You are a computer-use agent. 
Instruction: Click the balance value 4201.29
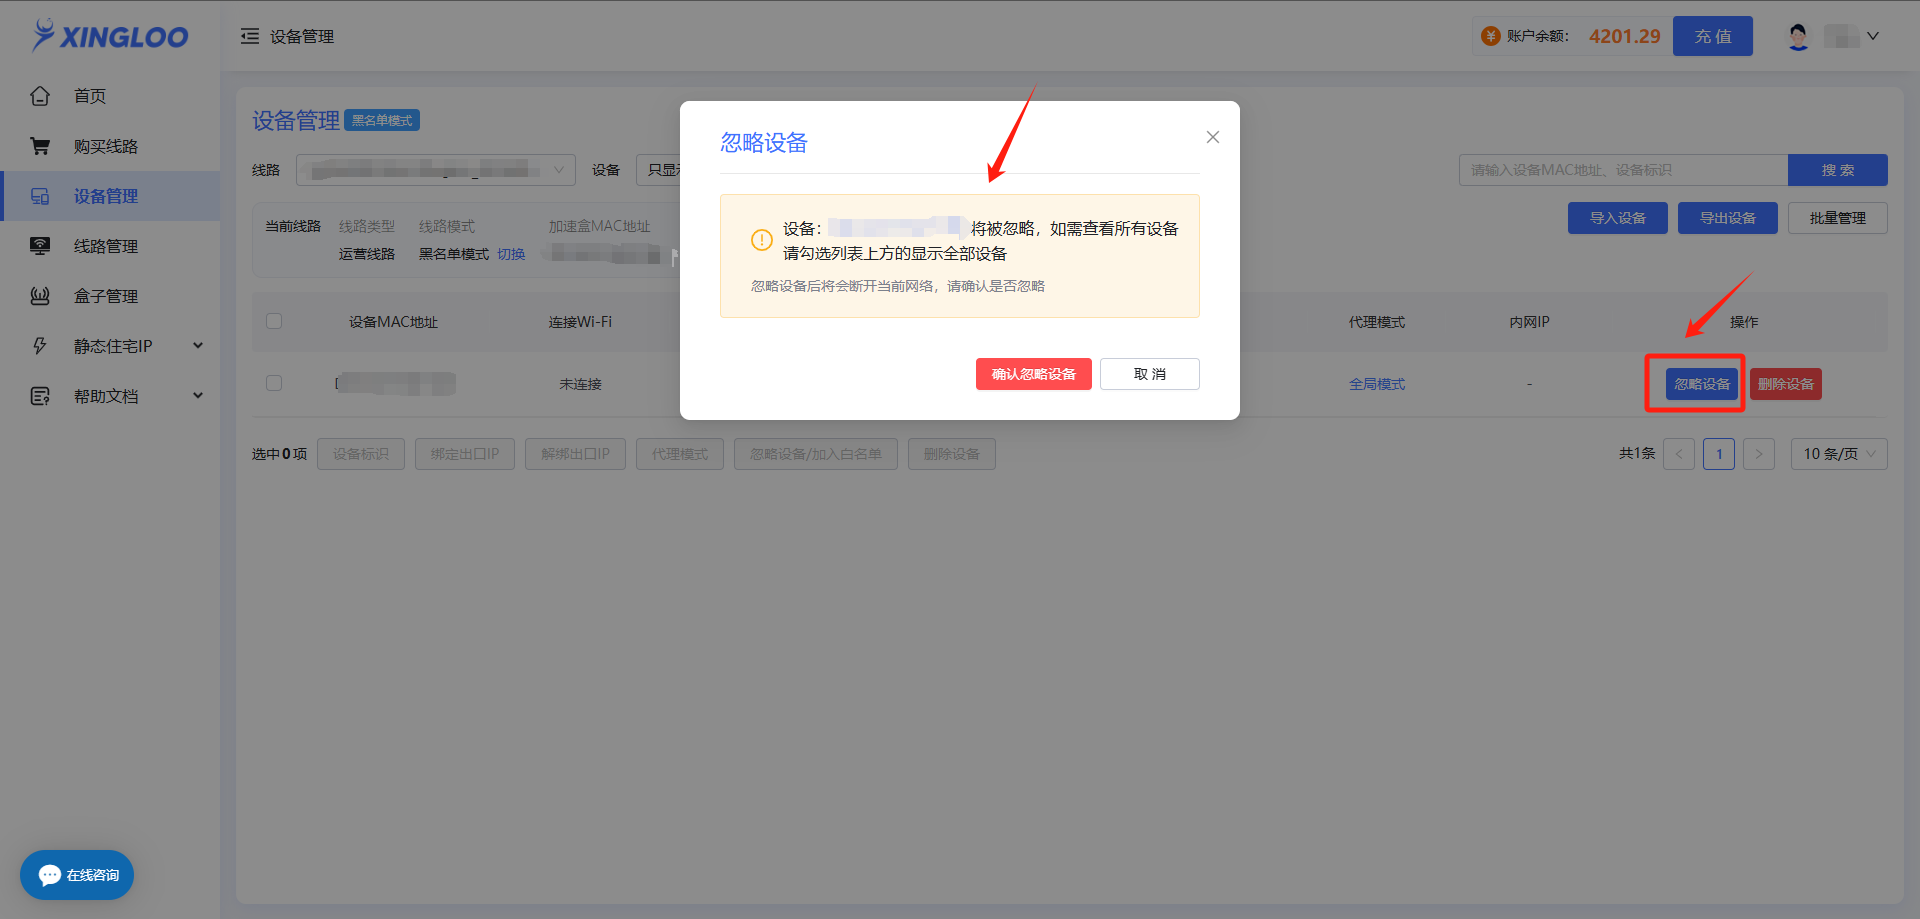tap(1625, 36)
